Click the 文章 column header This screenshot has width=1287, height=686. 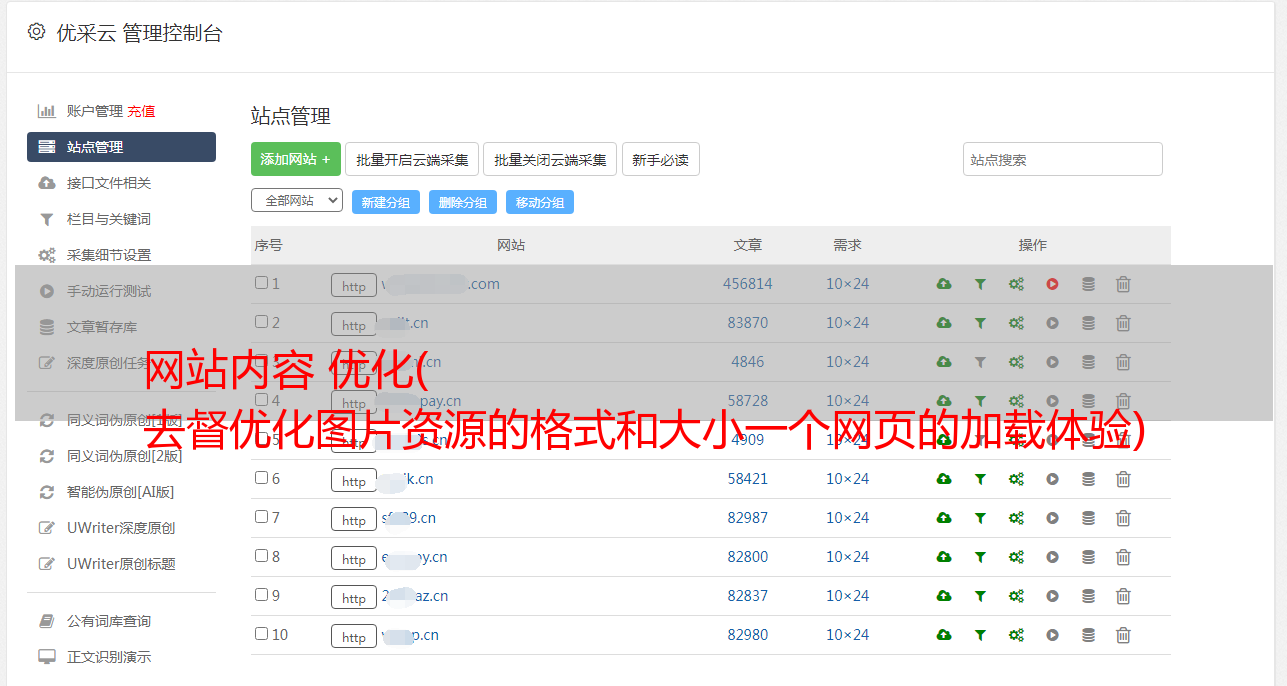pyautogui.click(x=748, y=245)
